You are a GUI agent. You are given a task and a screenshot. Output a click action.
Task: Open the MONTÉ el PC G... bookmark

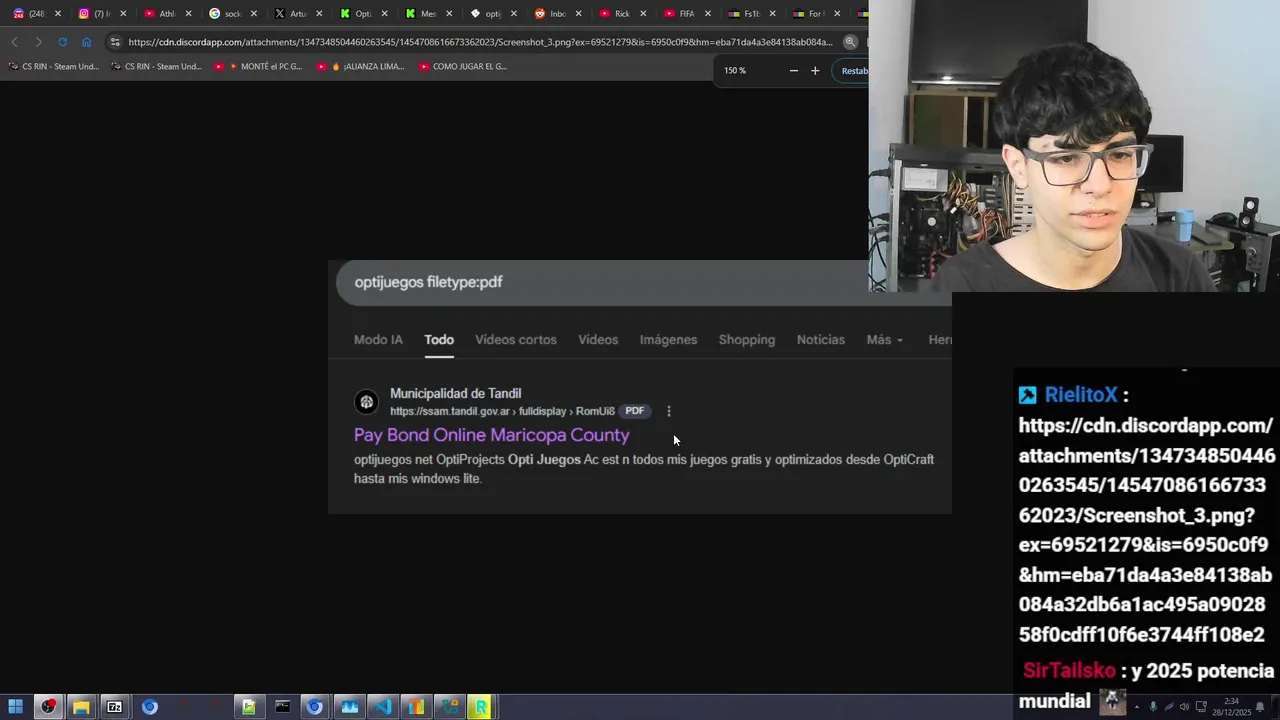coord(259,66)
